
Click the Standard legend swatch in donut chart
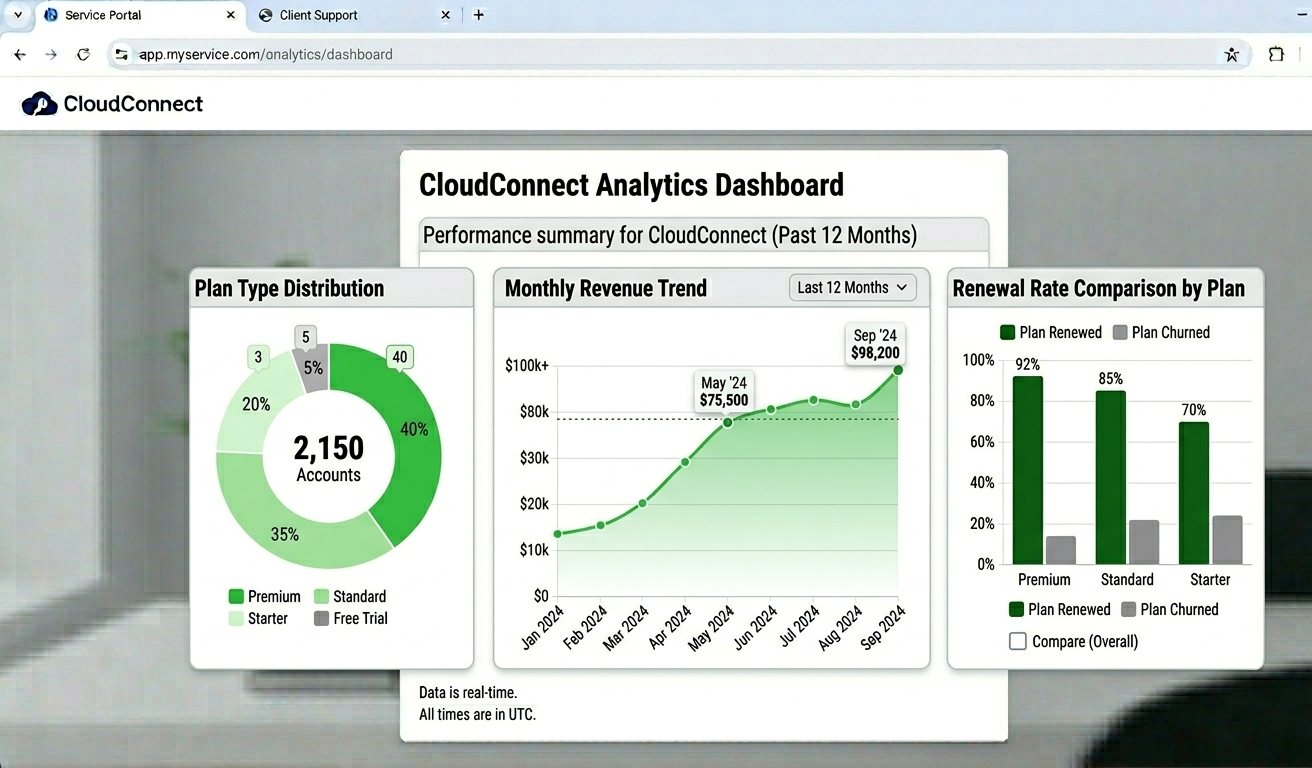click(x=321, y=596)
